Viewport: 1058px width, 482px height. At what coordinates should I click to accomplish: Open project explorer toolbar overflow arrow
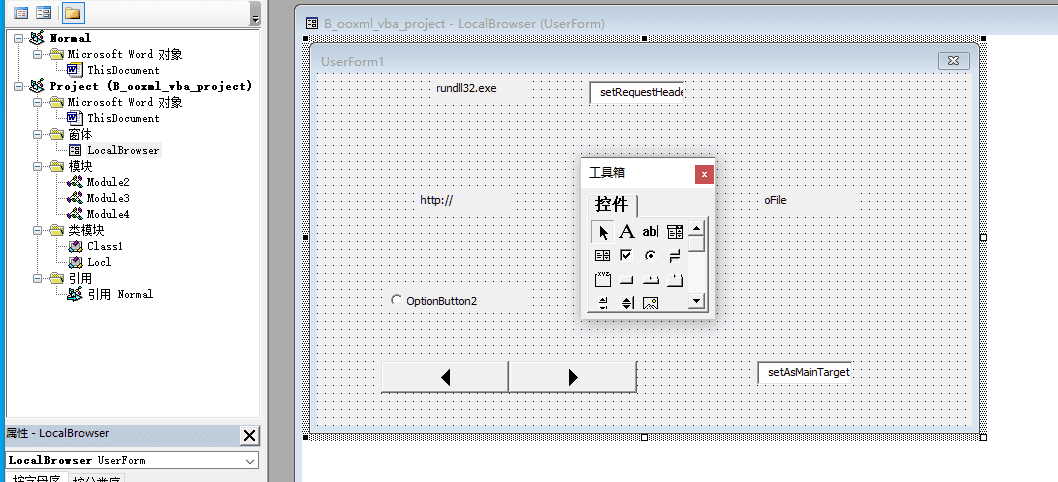(x=255, y=14)
